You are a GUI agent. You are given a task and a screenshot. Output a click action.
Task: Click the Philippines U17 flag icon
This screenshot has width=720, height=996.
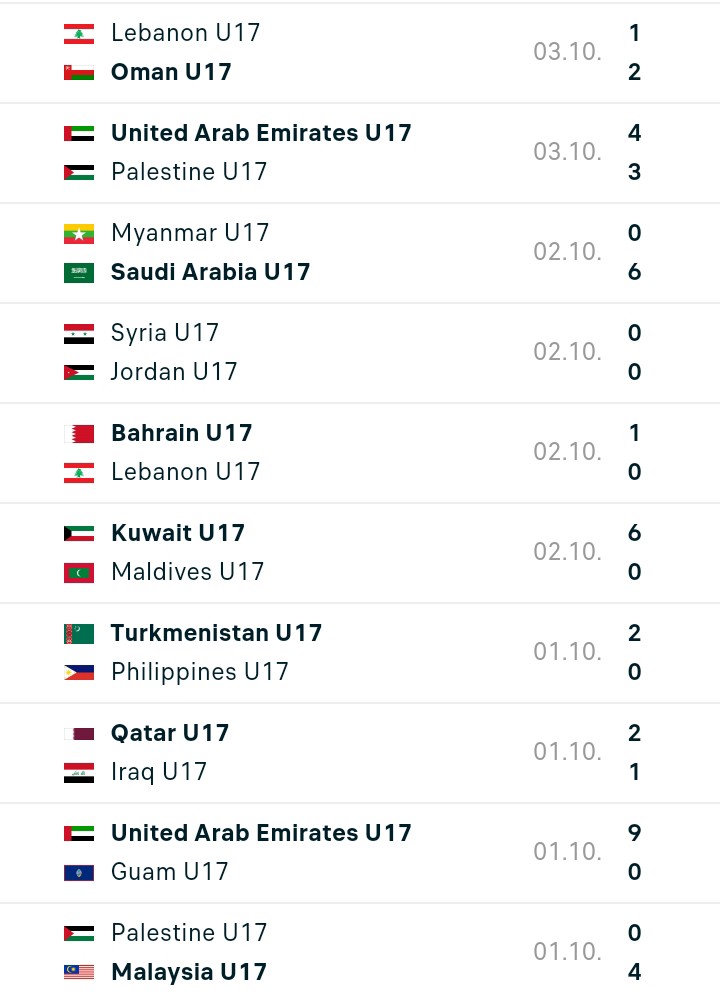click(x=79, y=673)
